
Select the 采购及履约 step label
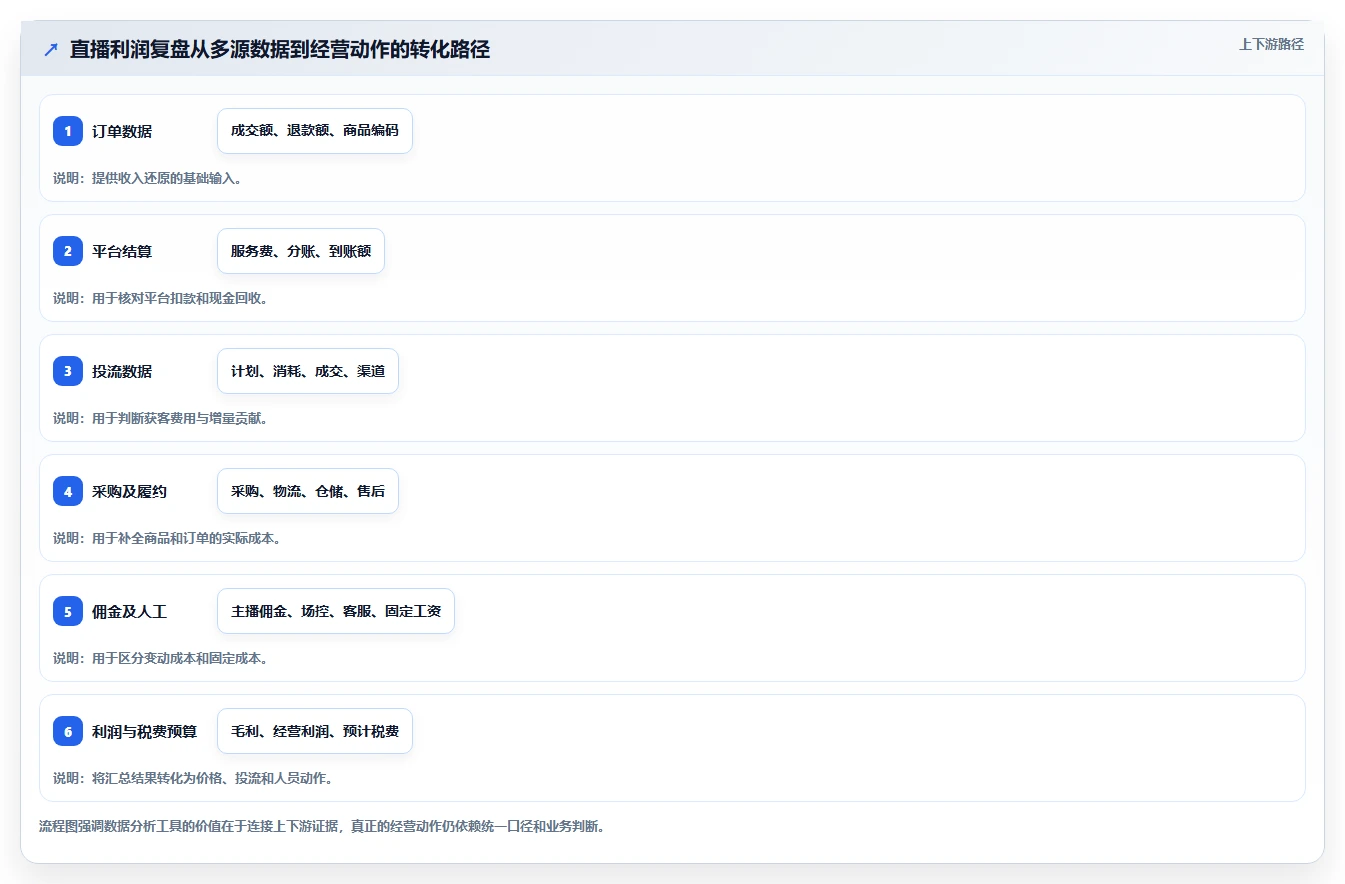pyautogui.click(x=129, y=491)
